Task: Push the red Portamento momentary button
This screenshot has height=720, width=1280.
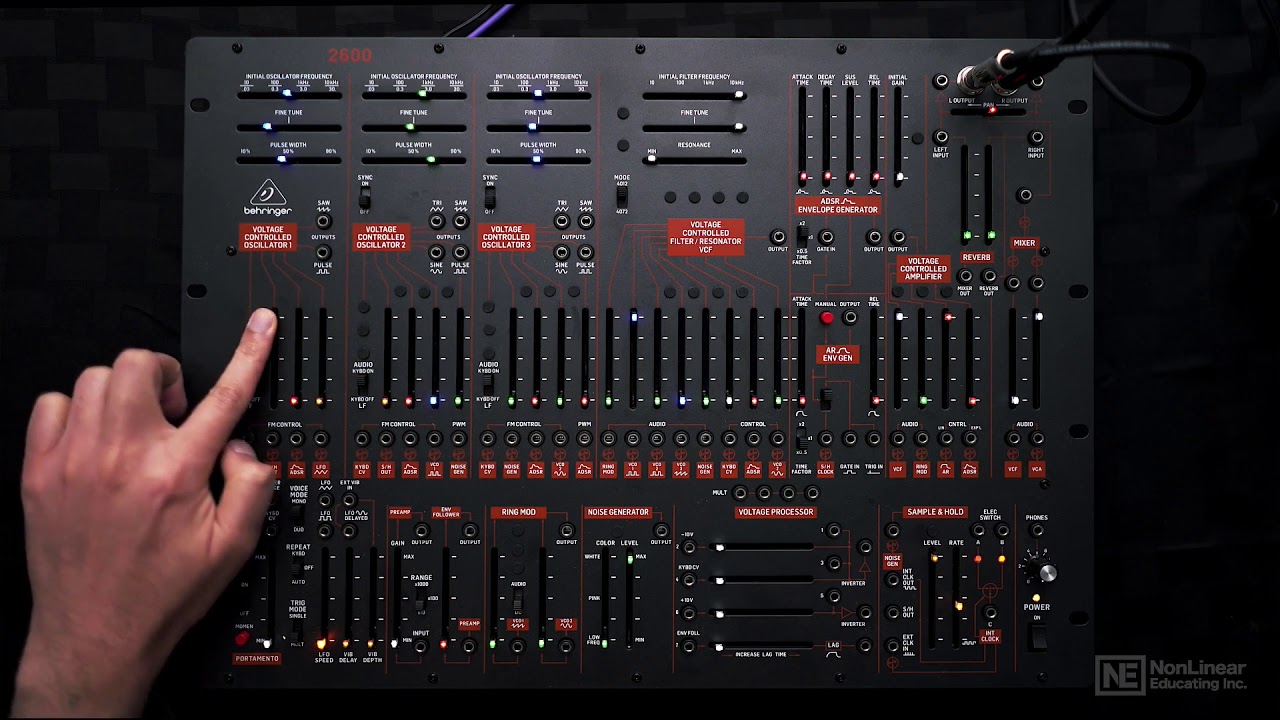Action: pyautogui.click(x=242, y=638)
